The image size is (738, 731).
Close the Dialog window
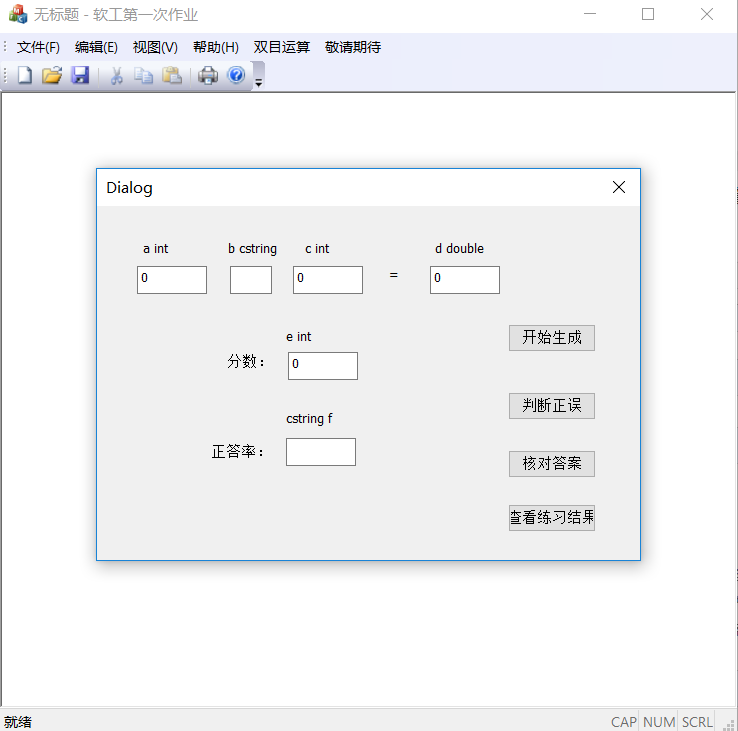click(619, 187)
